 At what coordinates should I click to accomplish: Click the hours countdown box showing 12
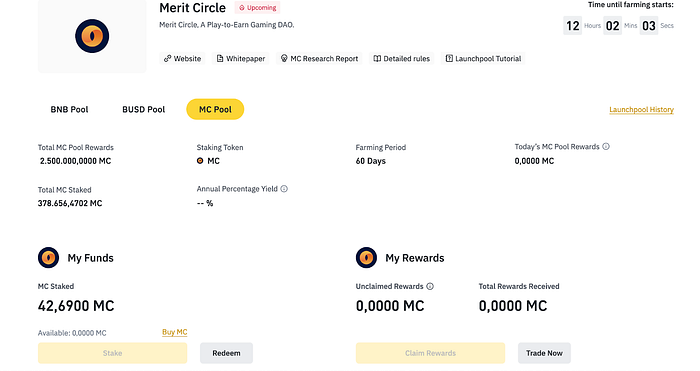[573, 25]
